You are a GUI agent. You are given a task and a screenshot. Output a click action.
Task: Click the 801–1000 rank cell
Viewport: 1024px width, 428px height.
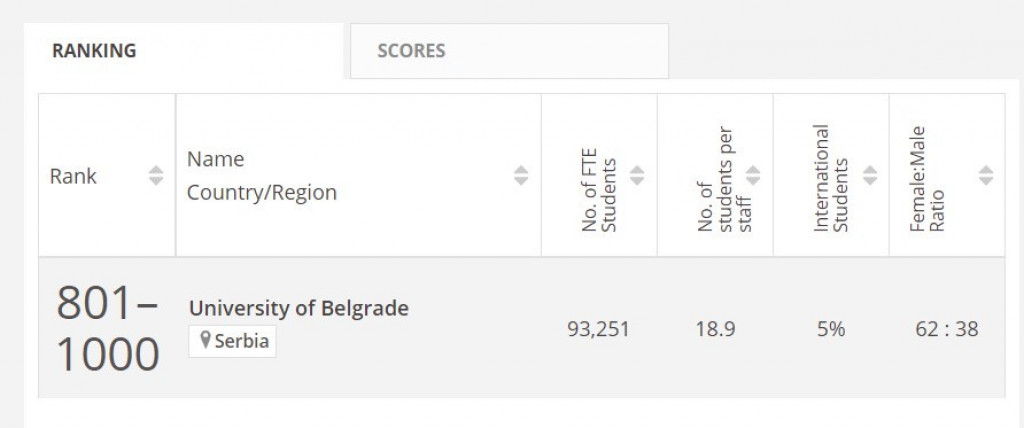click(107, 328)
